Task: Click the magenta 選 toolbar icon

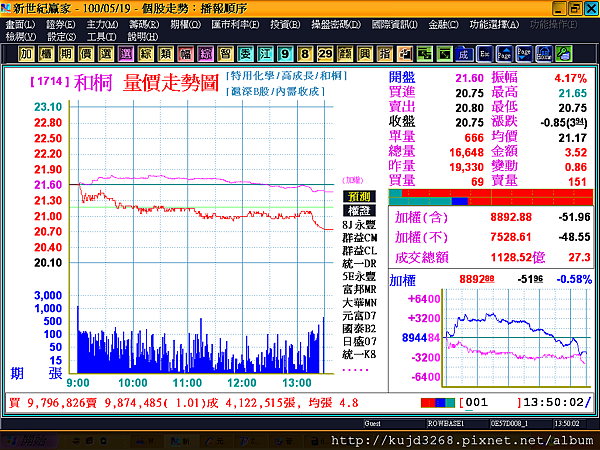Action: tap(126, 54)
